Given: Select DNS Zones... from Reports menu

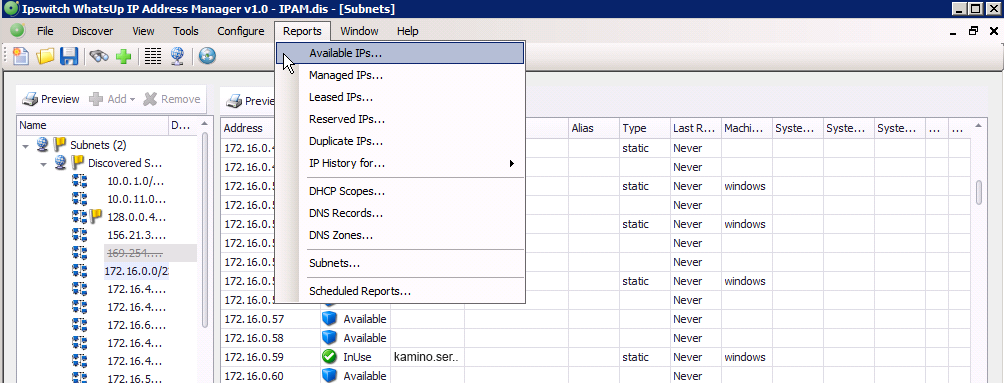Looking at the screenshot, I should point(400,235).
